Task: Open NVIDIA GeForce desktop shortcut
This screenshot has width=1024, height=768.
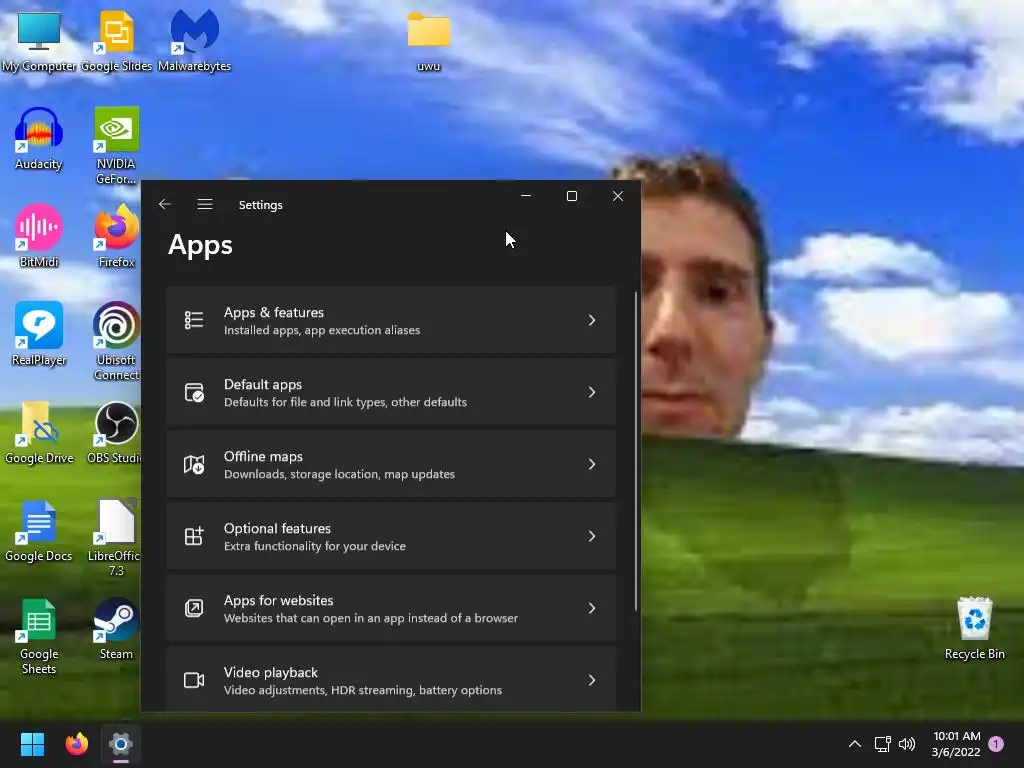Action: coord(116,146)
